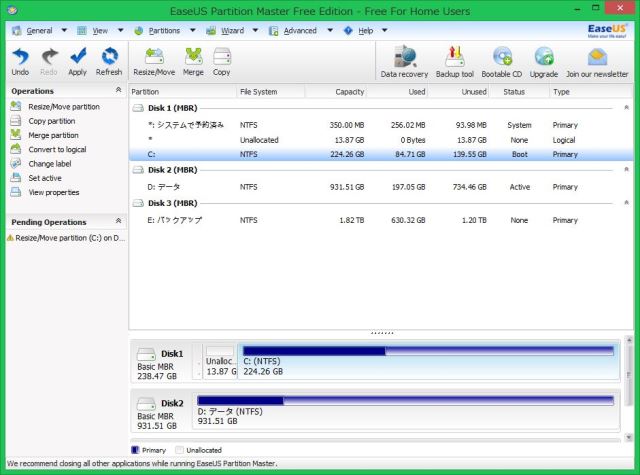Expand the Advanced menu dropdown arrow
The width and height of the screenshot is (640, 475).
point(330,30)
